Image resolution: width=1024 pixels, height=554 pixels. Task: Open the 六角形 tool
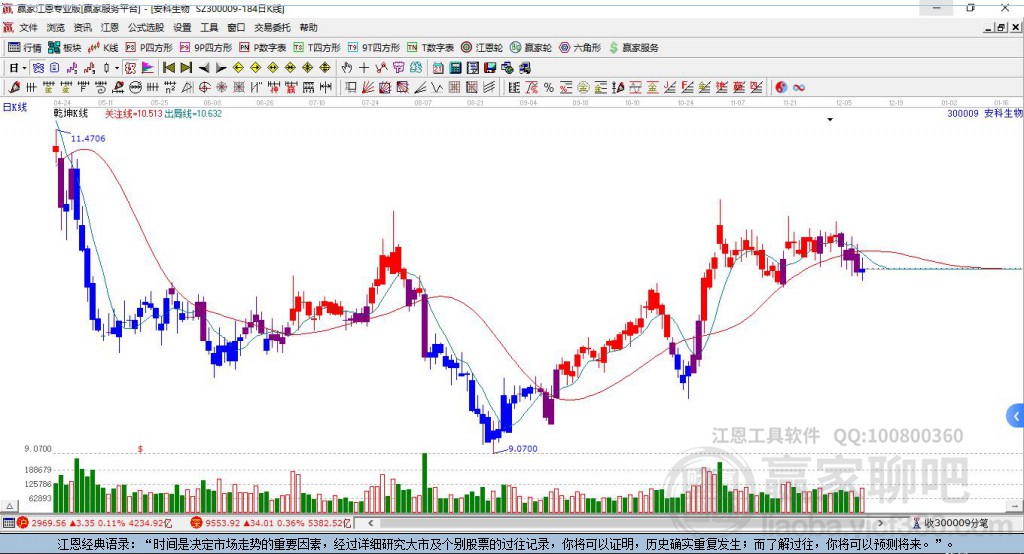(x=580, y=48)
